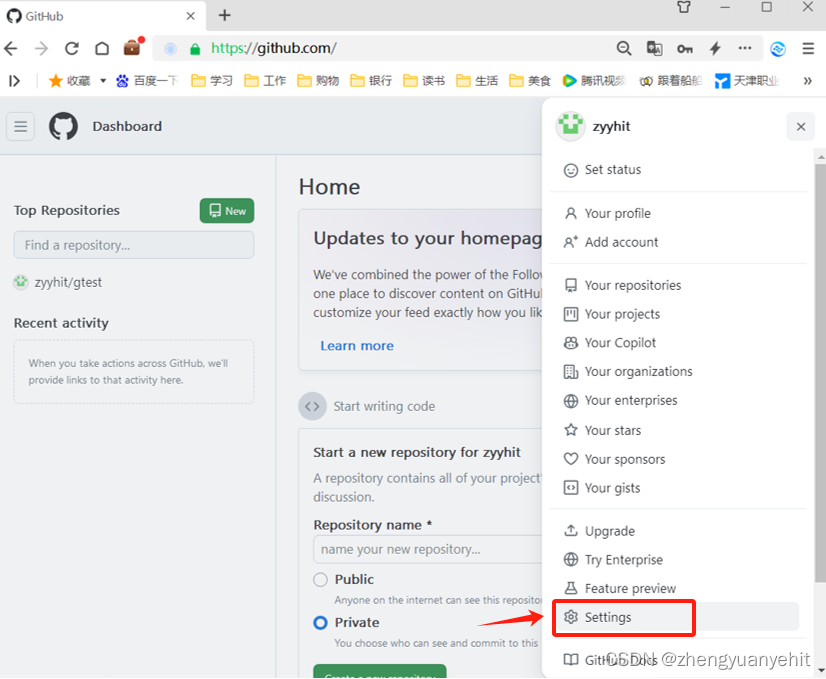Open Settings from the user menu
The width and height of the screenshot is (826, 679).
point(677,617)
